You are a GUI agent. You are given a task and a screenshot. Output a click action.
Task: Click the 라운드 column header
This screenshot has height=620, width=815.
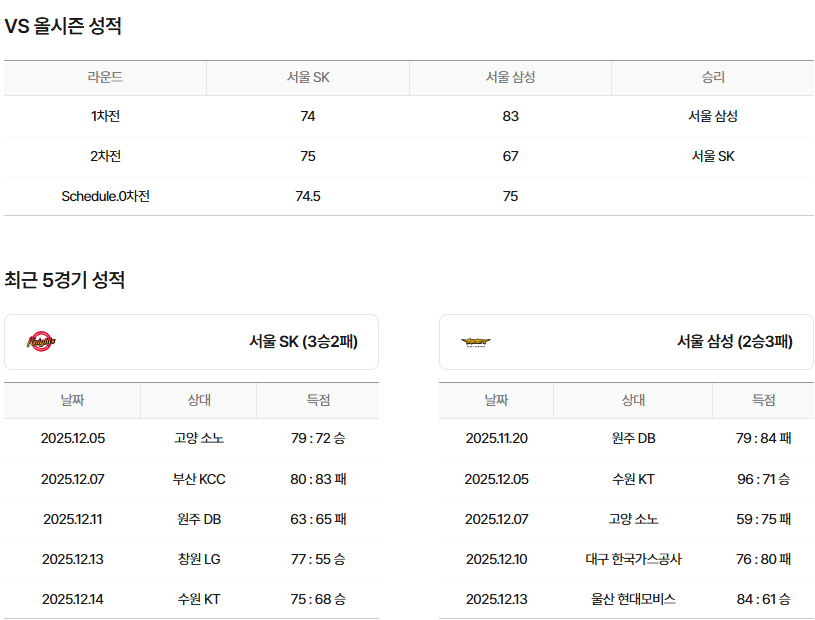105,77
